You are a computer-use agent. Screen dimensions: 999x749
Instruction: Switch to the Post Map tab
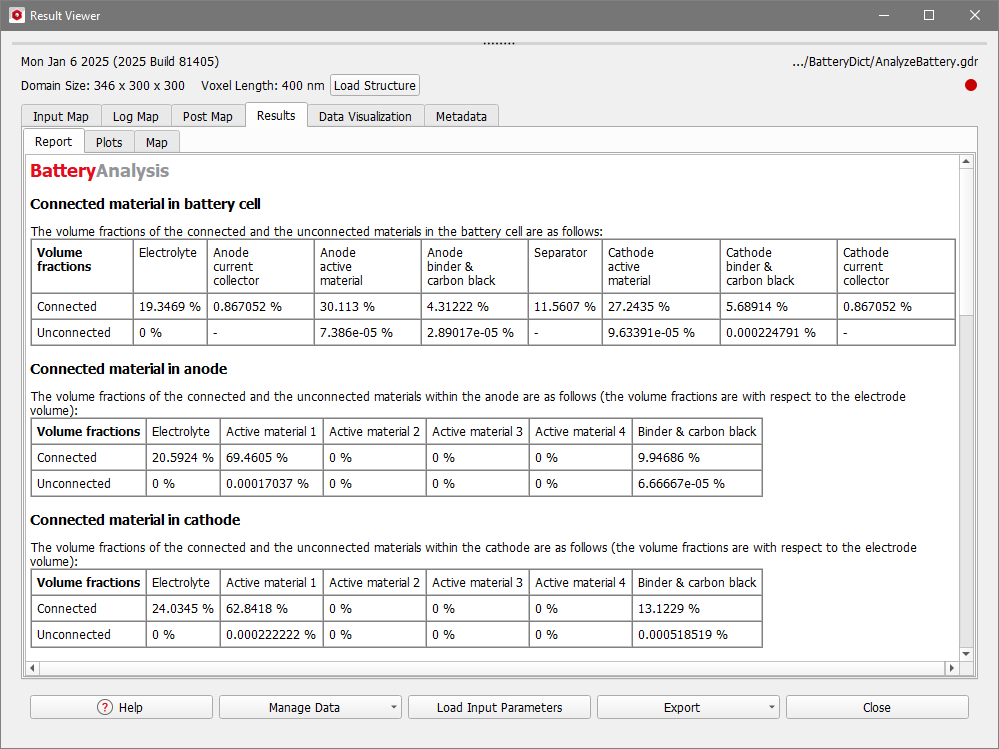208,116
